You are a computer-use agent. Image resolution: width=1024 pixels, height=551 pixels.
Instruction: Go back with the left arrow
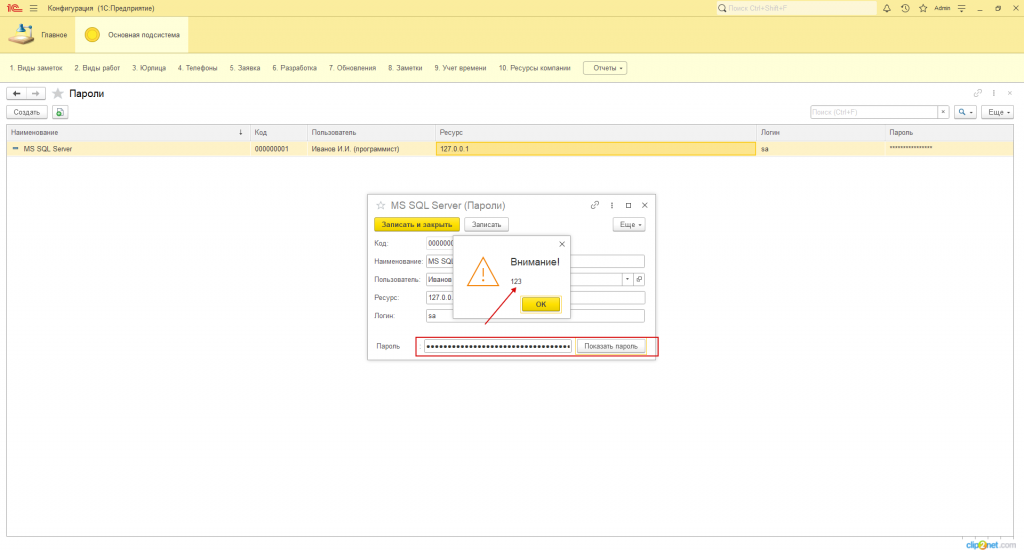pyautogui.click(x=16, y=93)
